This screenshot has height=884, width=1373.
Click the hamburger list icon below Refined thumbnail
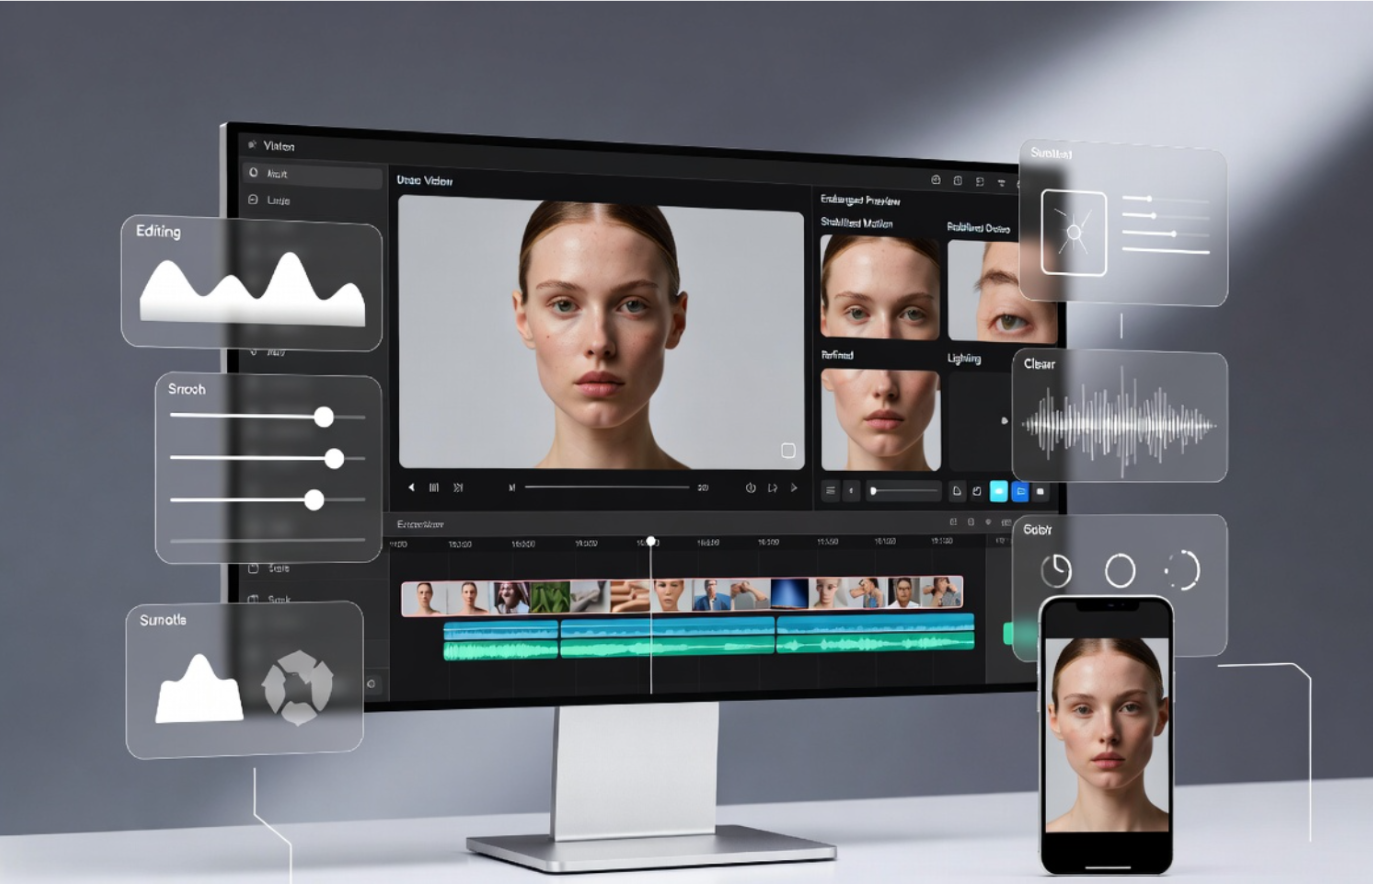830,491
